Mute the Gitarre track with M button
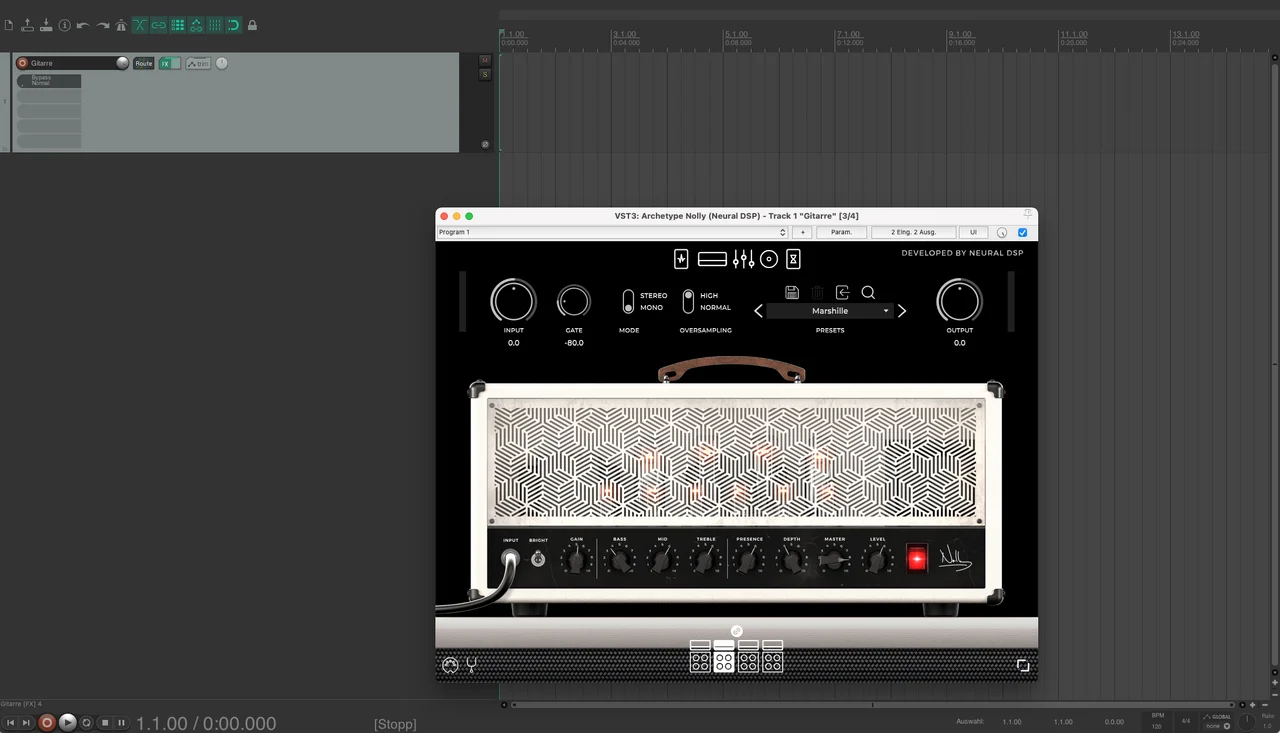This screenshot has width=1280, height=733. click(485, 60)
